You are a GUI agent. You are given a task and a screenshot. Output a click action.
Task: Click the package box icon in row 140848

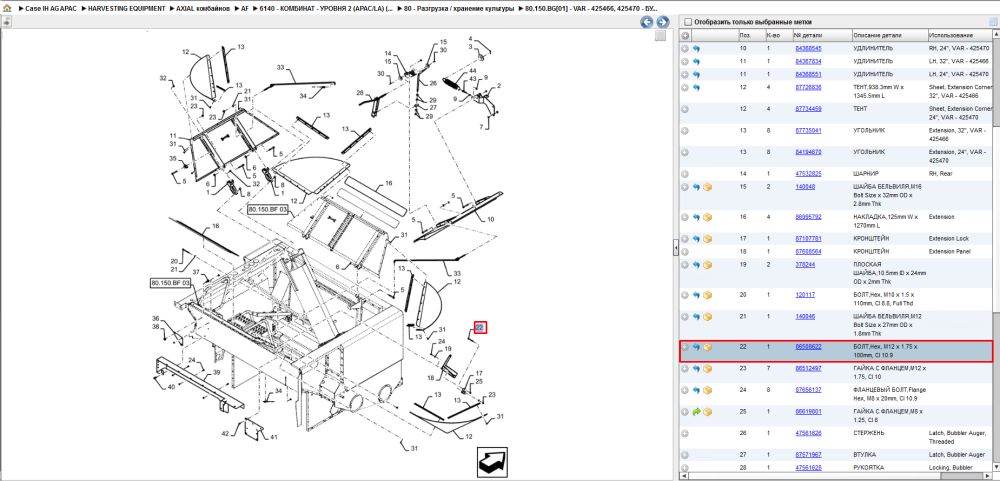coord(707,188)
